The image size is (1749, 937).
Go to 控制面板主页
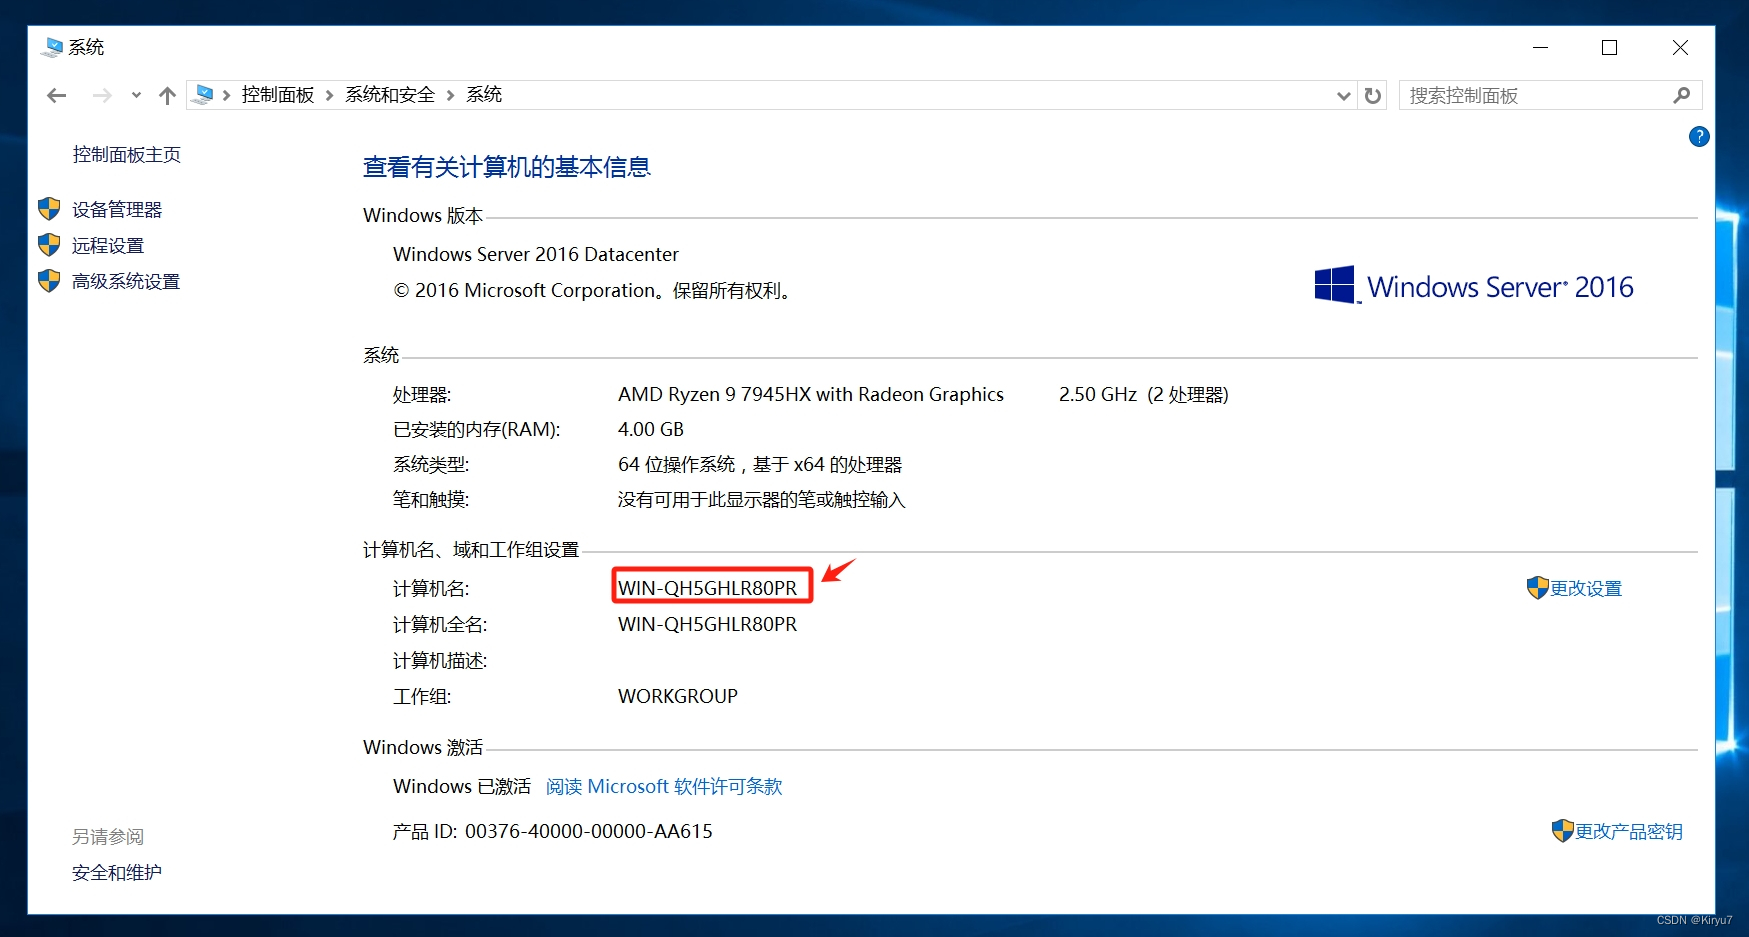pos(126,155)
